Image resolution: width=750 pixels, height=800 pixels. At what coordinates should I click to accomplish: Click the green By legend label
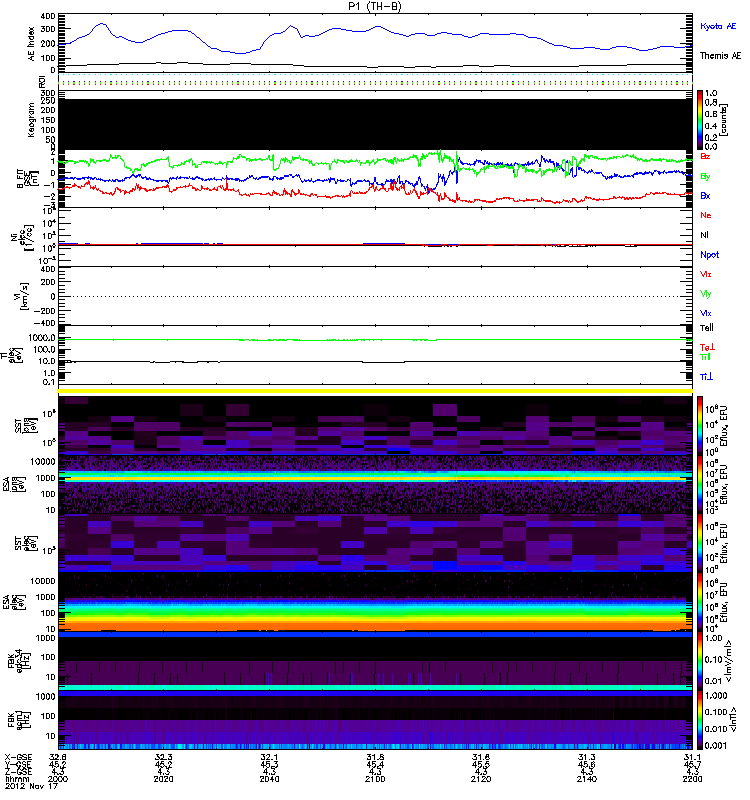(x=705, y=177)
